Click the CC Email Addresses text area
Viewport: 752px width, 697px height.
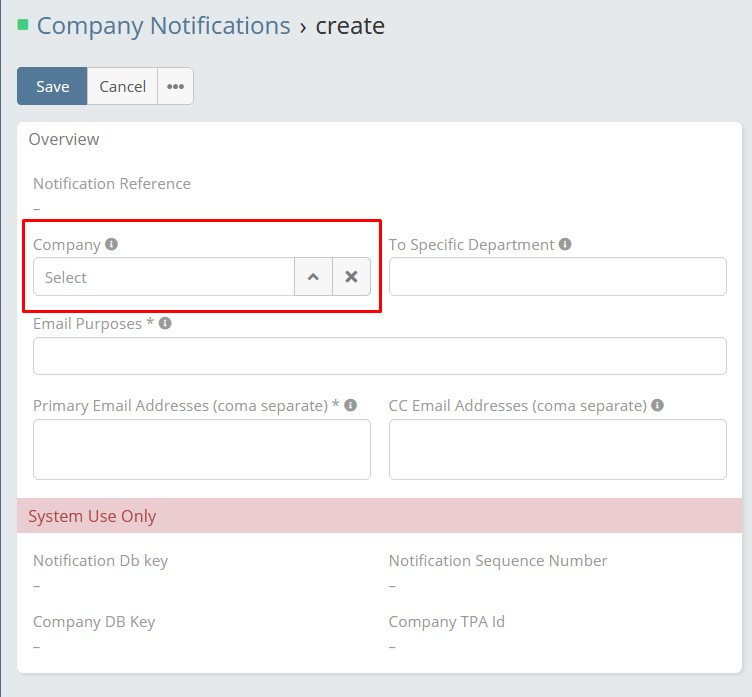tap(557, 449)
